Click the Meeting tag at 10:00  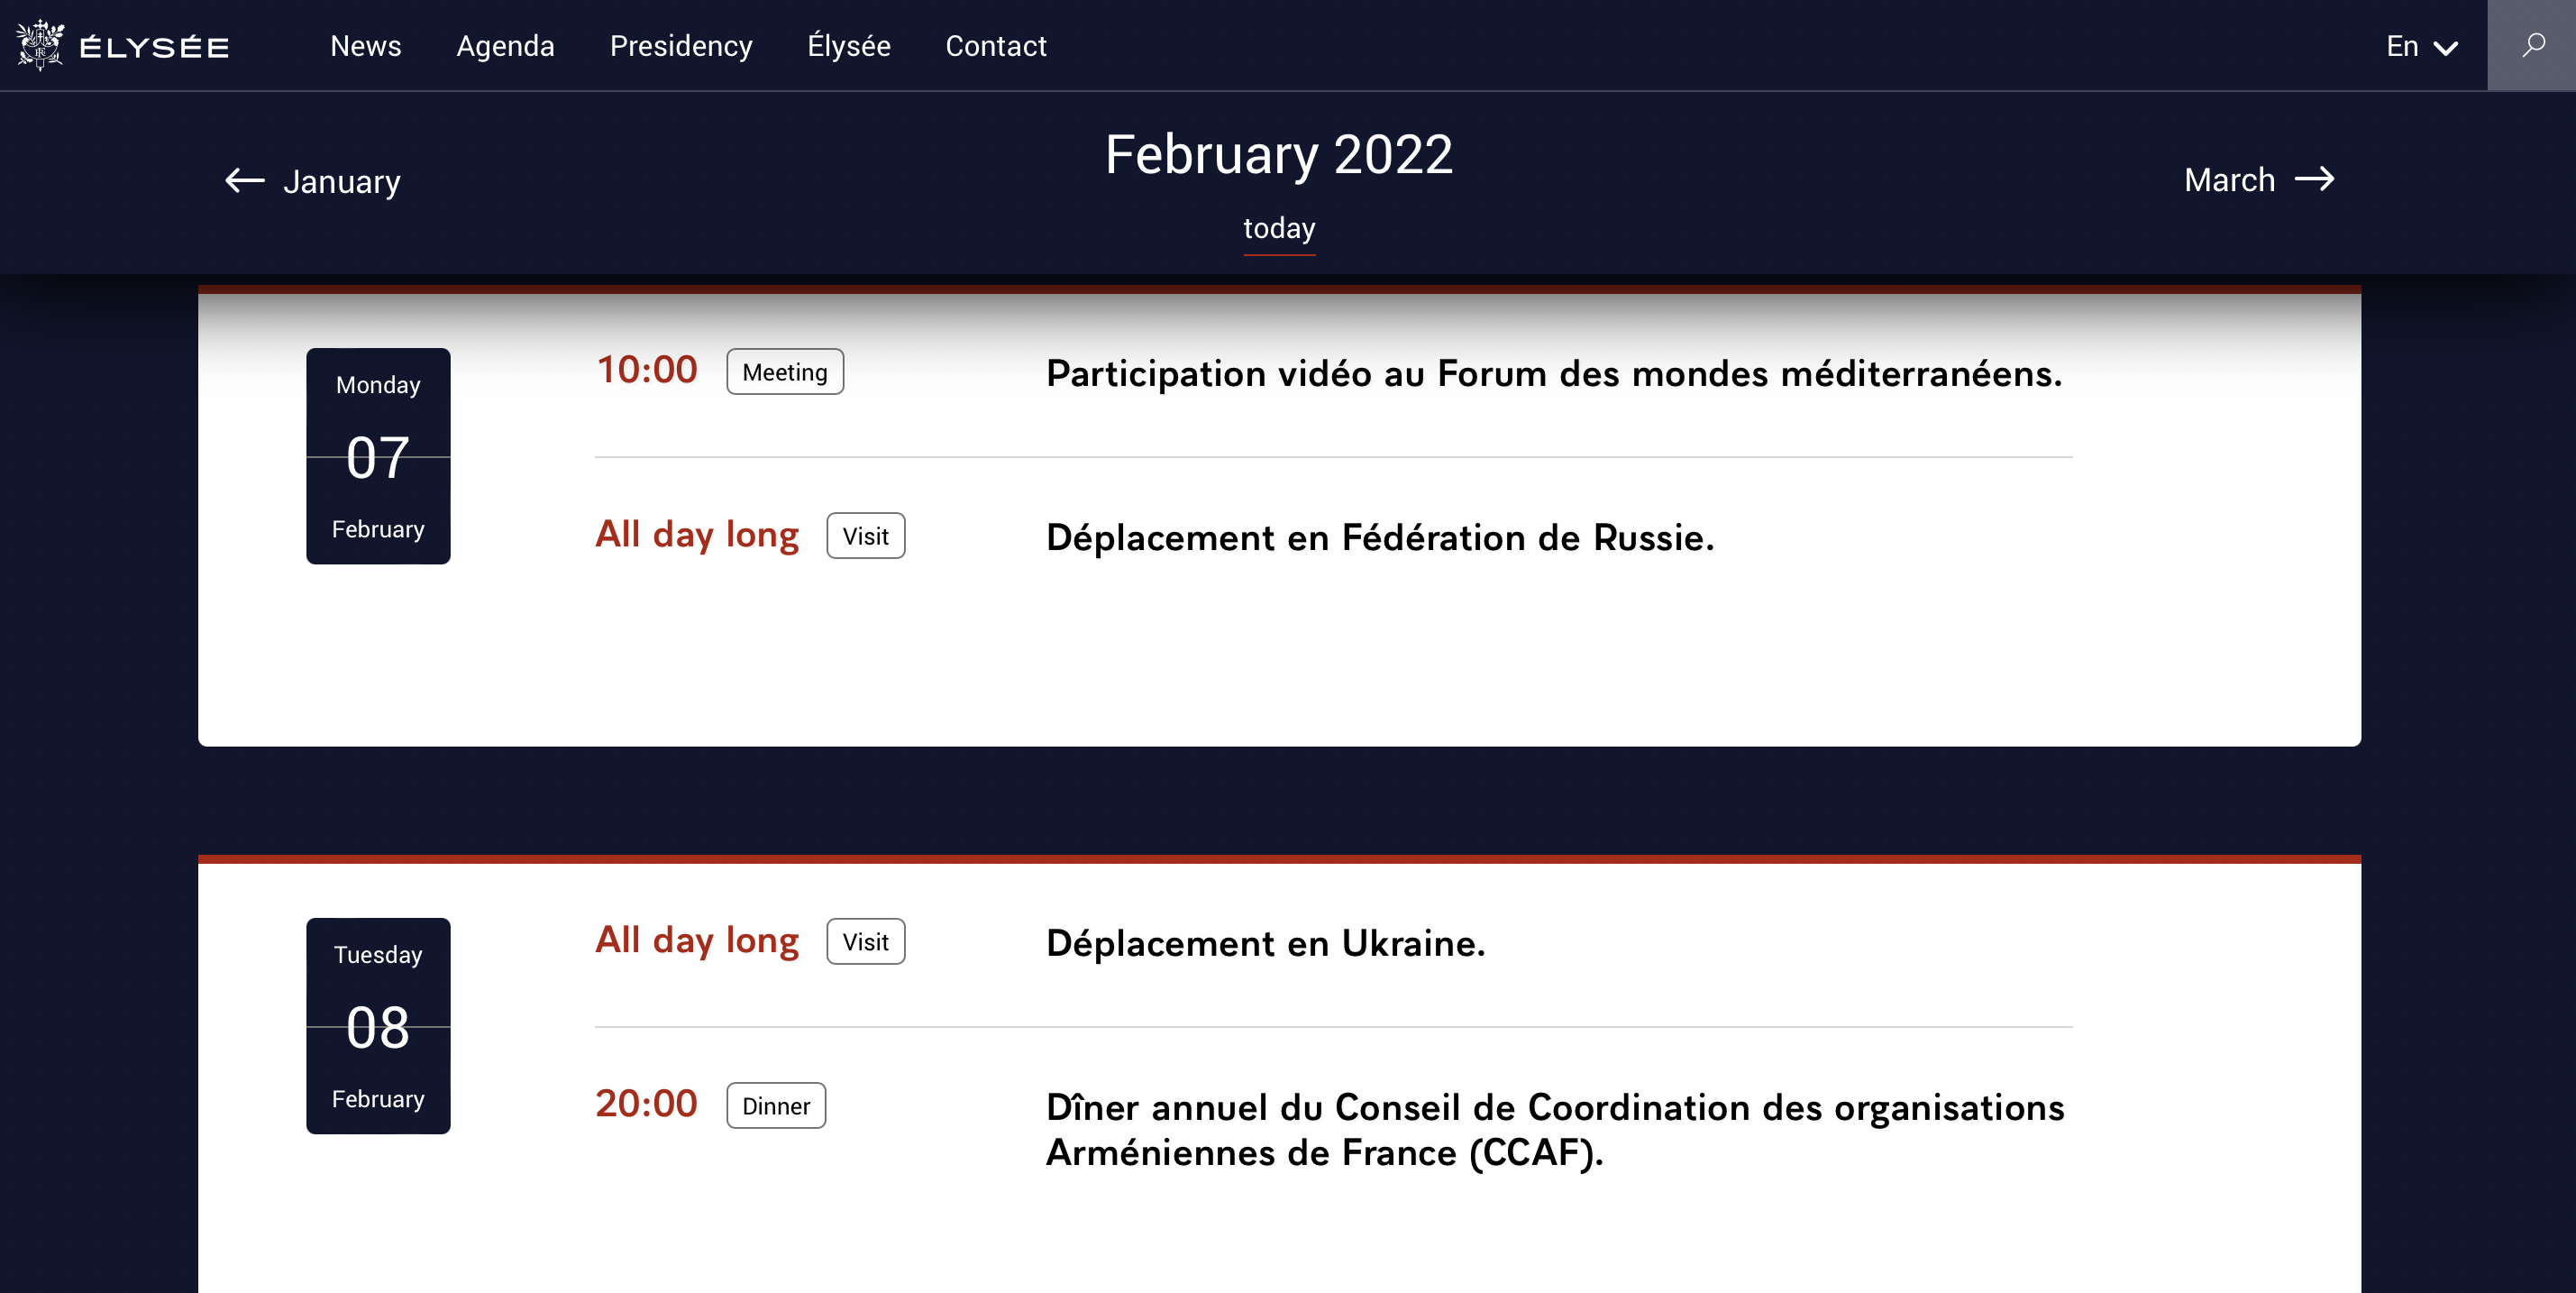click(785, 372)
